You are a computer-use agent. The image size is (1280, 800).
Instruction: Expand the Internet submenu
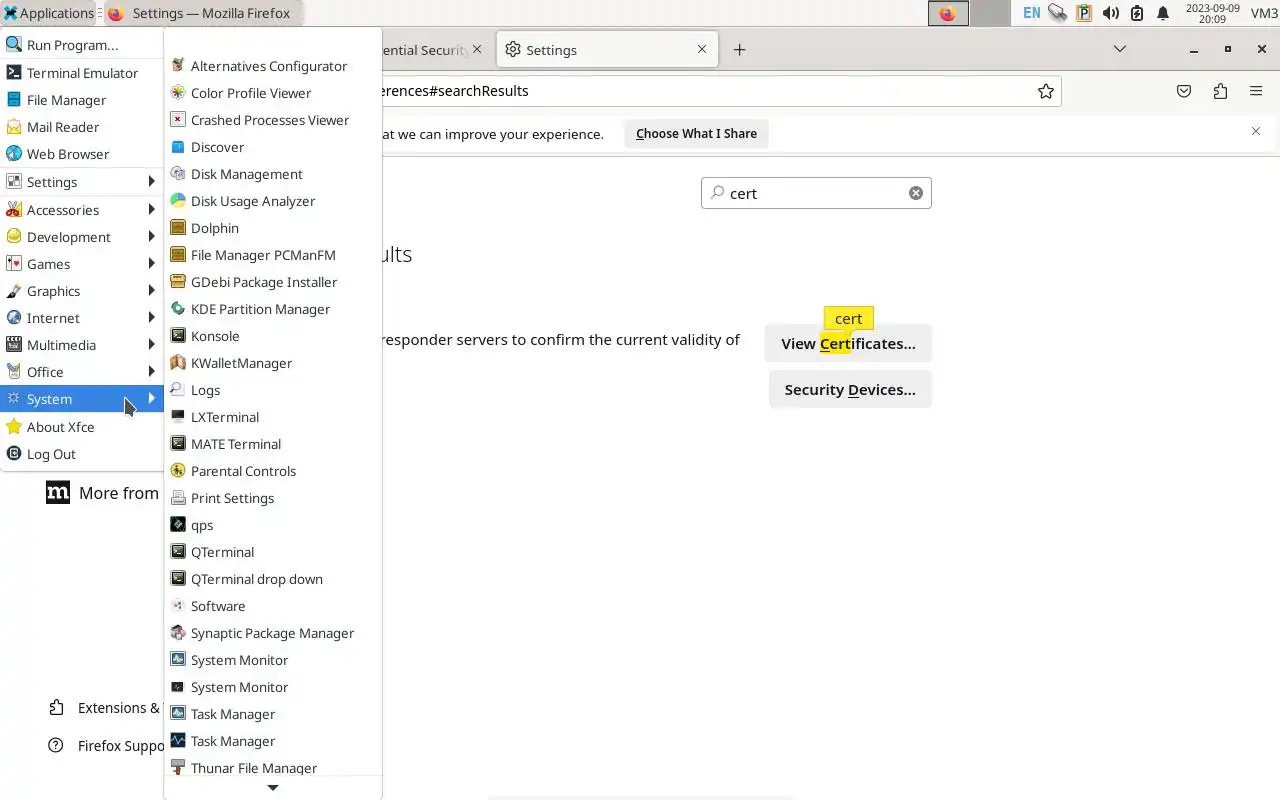(82, 318)
